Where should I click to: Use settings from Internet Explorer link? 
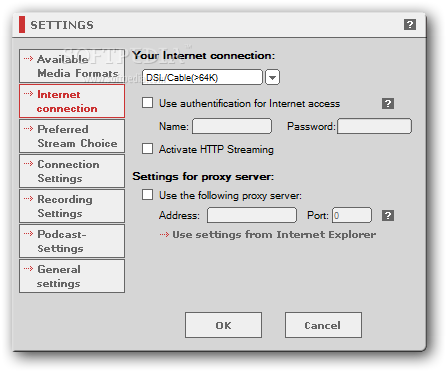(268, 235)
